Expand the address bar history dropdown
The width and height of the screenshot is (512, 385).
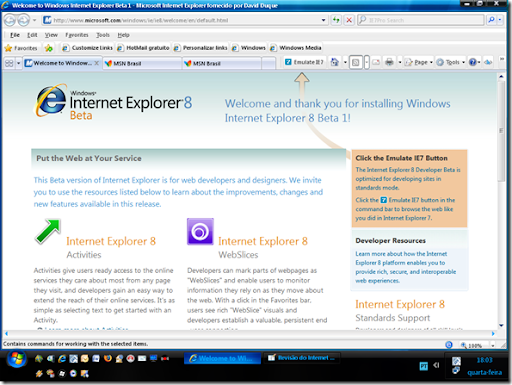pos(323,20)
